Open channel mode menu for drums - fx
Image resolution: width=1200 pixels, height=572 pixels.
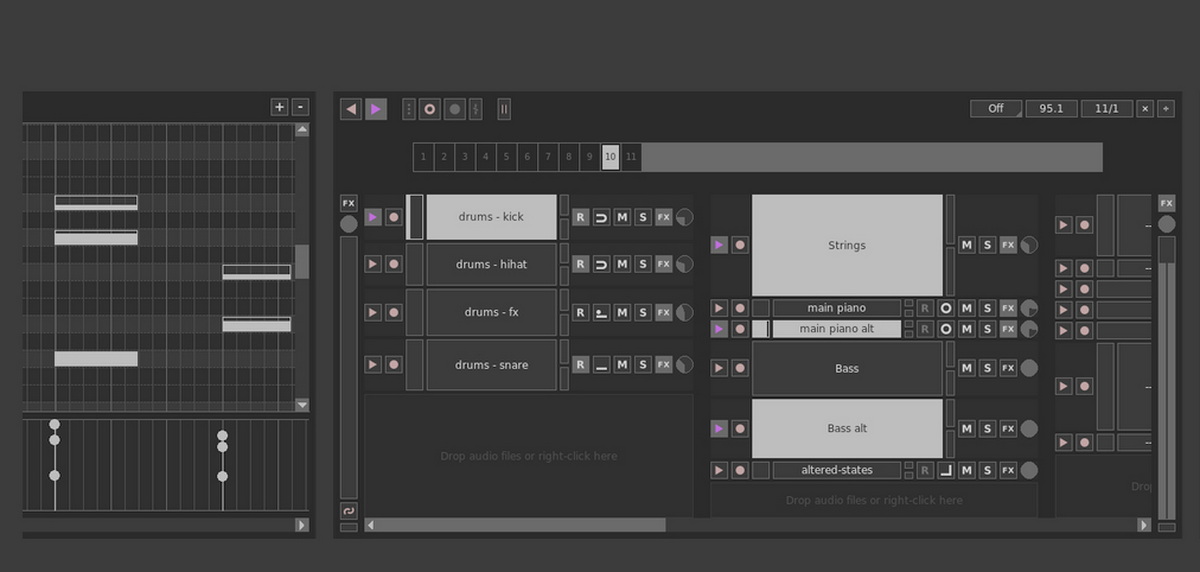(601, 312)
